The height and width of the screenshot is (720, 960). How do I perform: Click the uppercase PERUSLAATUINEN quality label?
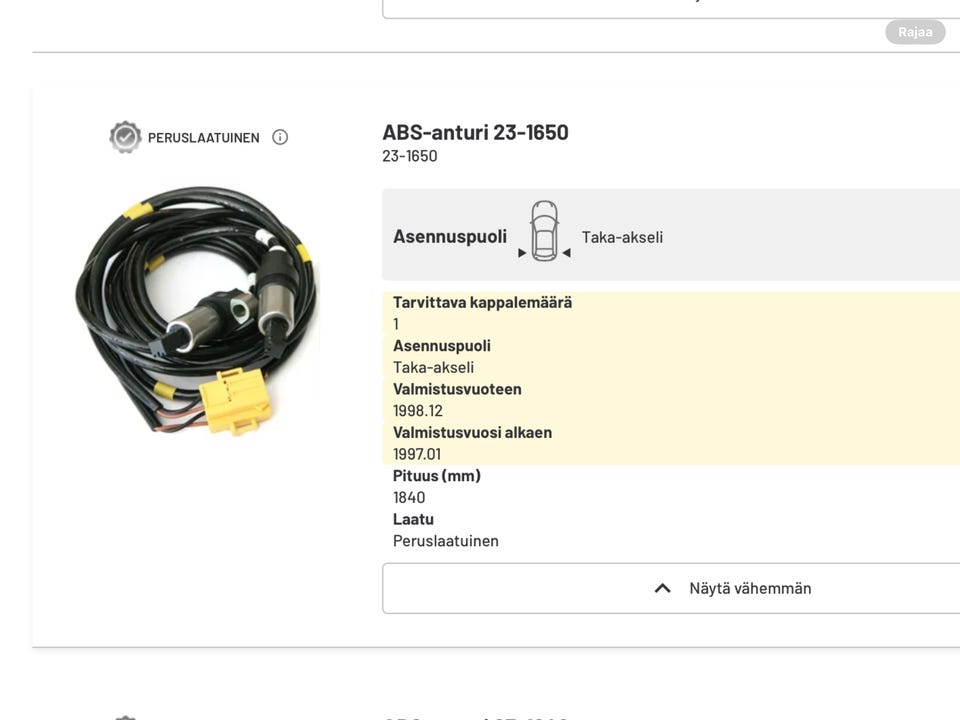pos(203,138)
